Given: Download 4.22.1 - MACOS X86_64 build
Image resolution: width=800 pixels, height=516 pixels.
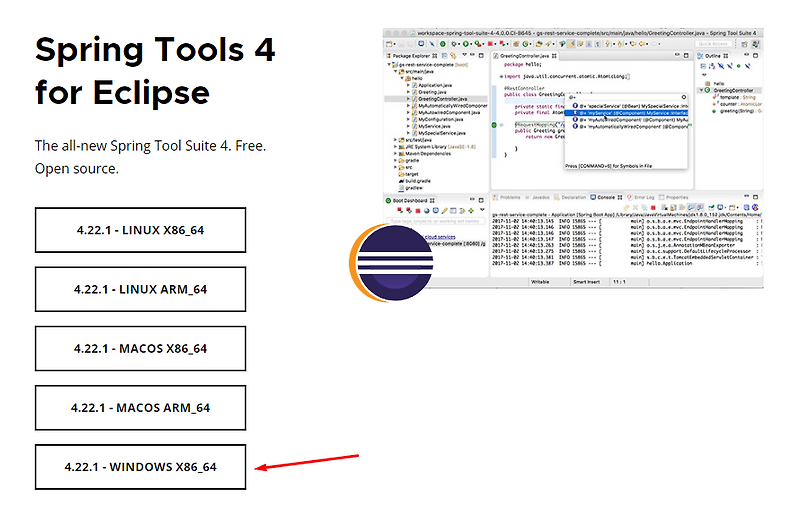Looking at the screenshot, I should click(140, 349).
